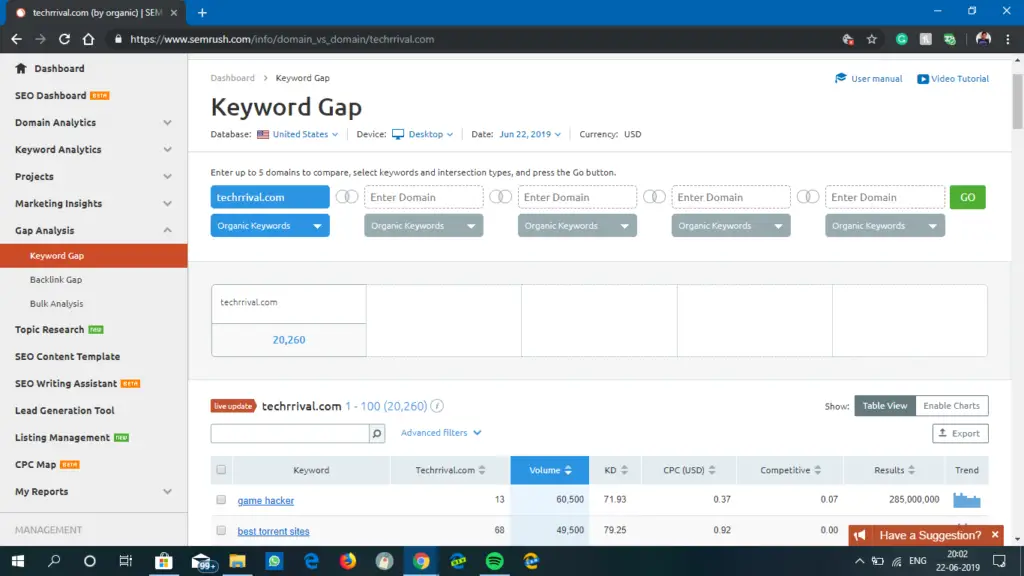Launch Firefox from taskbar

(x=347, y=561)
